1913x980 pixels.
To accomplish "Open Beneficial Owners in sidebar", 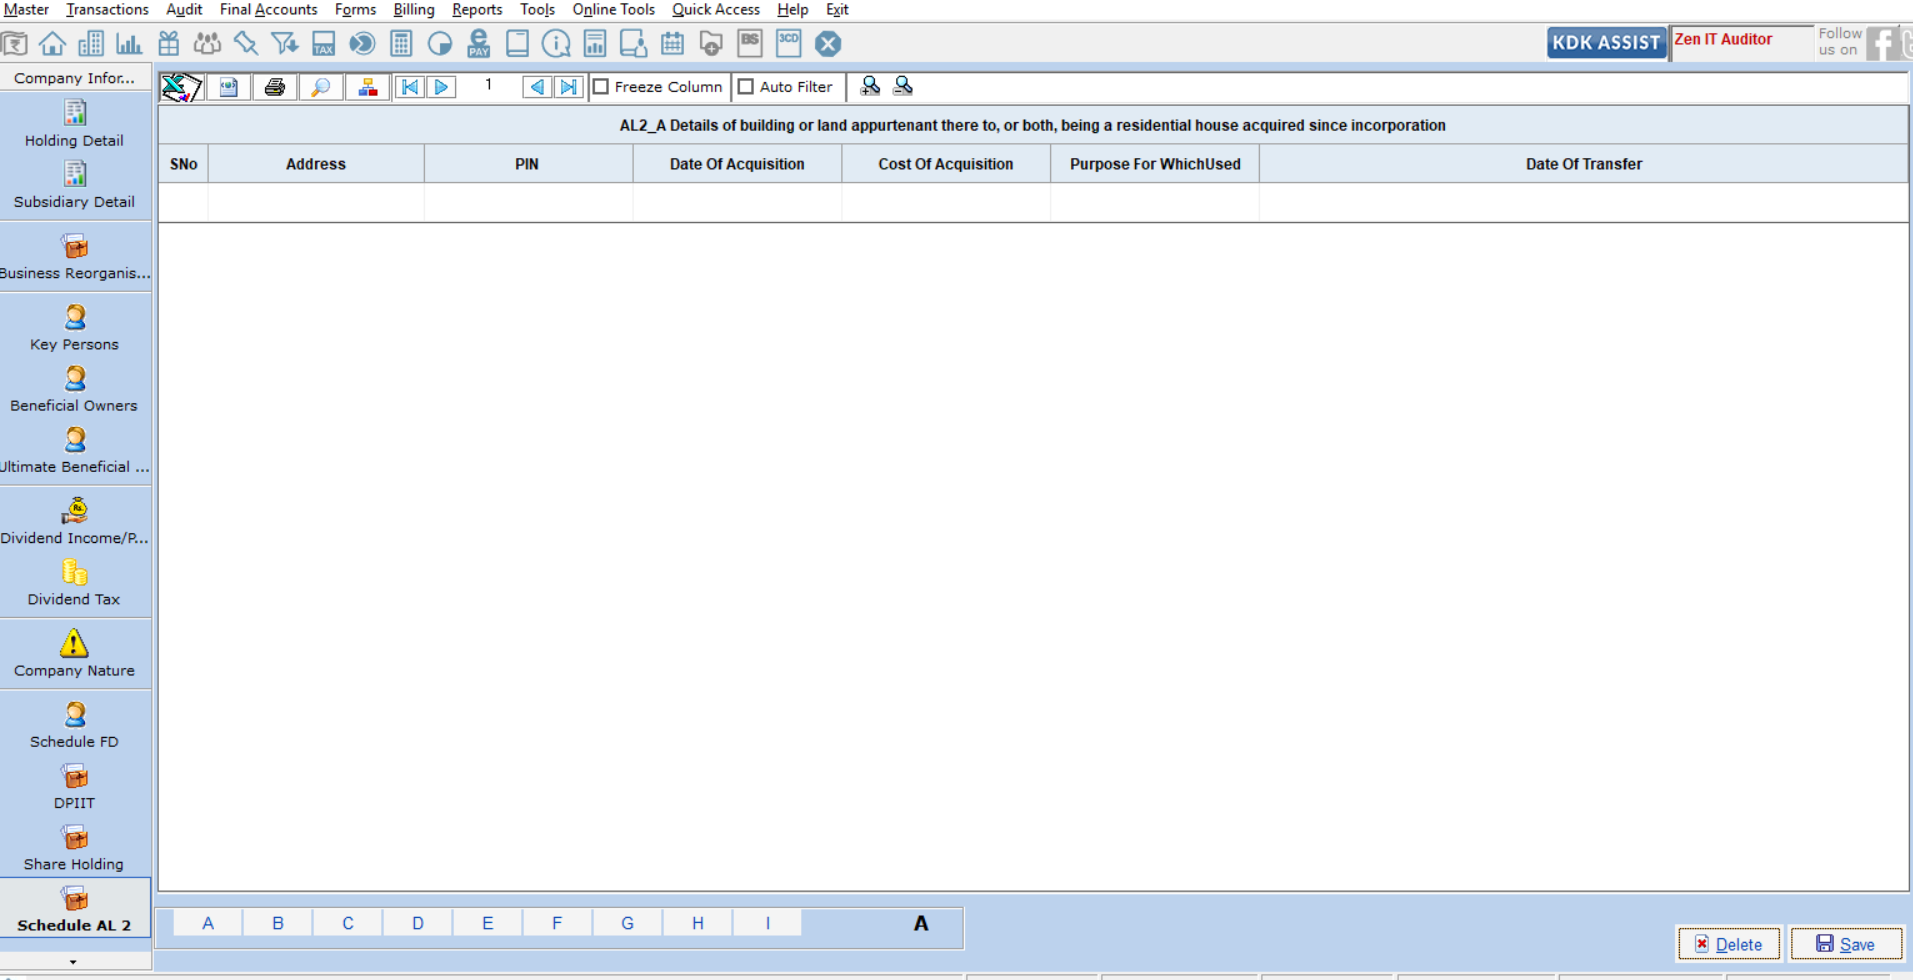I will [x=74, y=389].
